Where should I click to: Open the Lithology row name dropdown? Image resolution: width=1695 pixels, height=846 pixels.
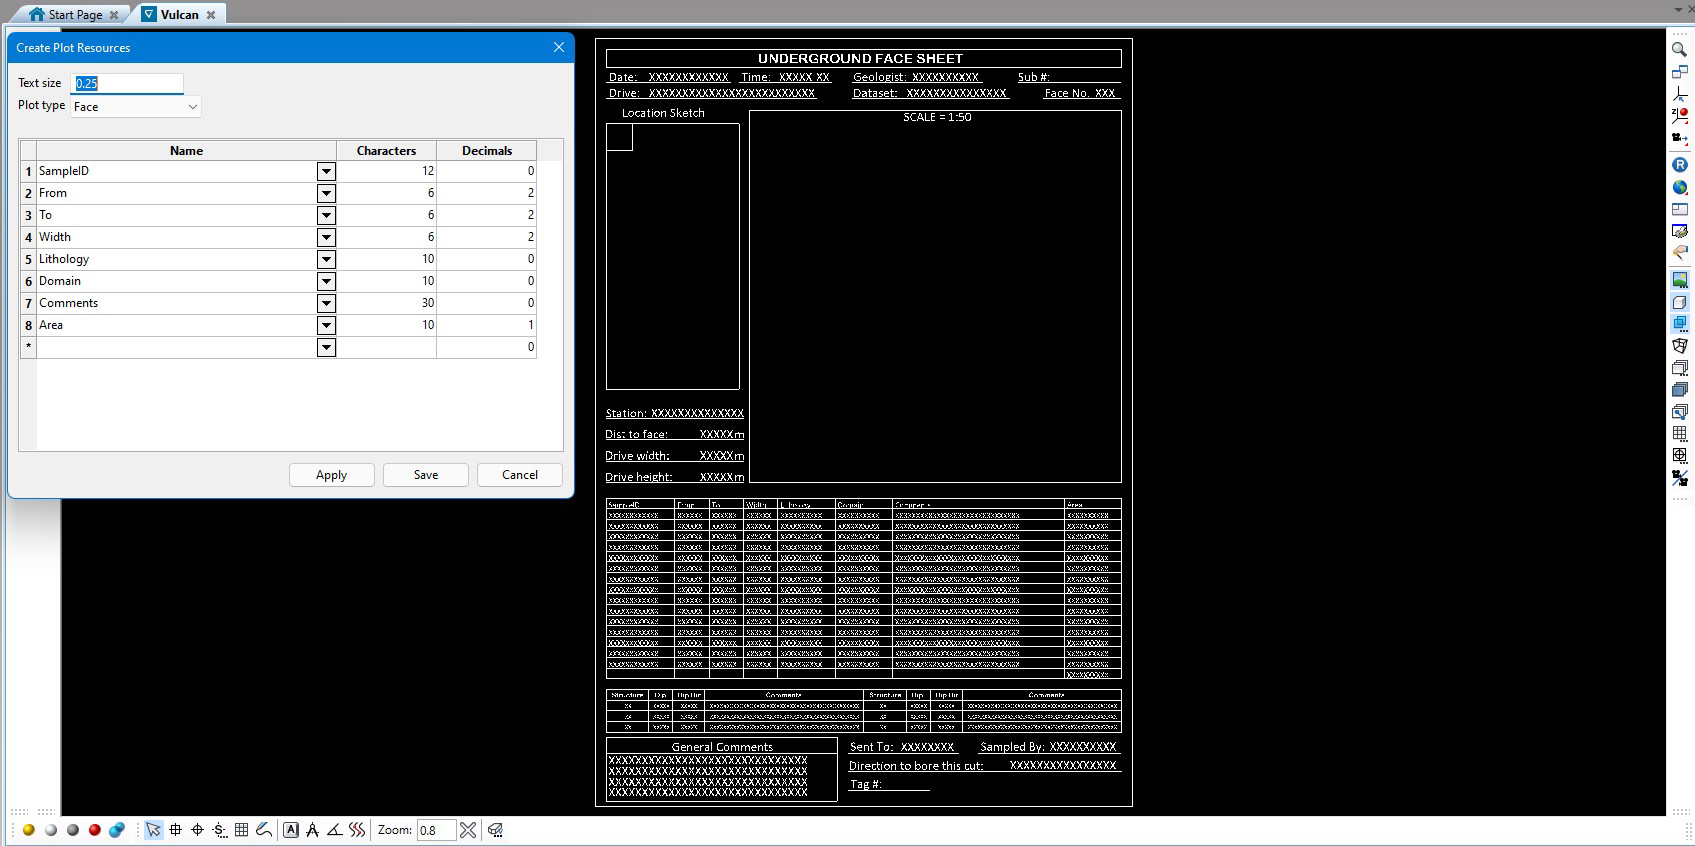[326, 260]
